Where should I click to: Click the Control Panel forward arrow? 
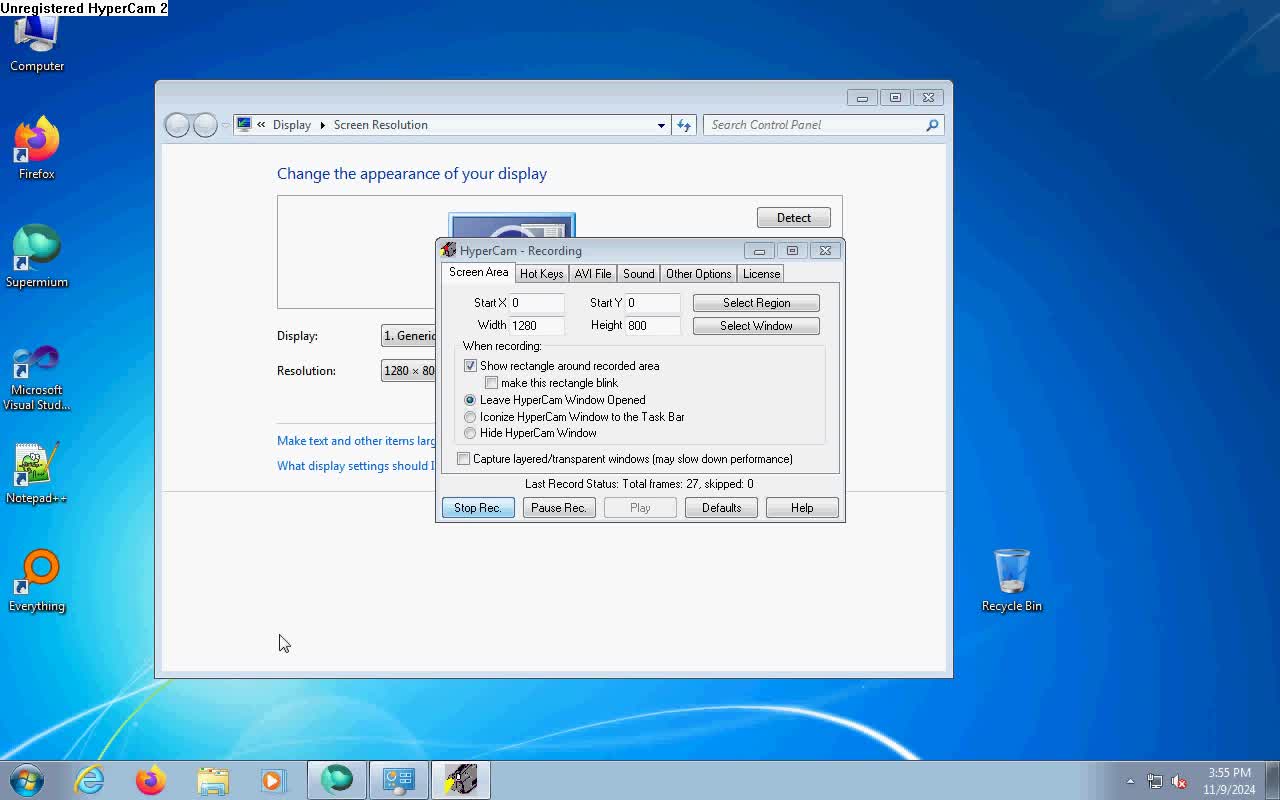point(205,125)
